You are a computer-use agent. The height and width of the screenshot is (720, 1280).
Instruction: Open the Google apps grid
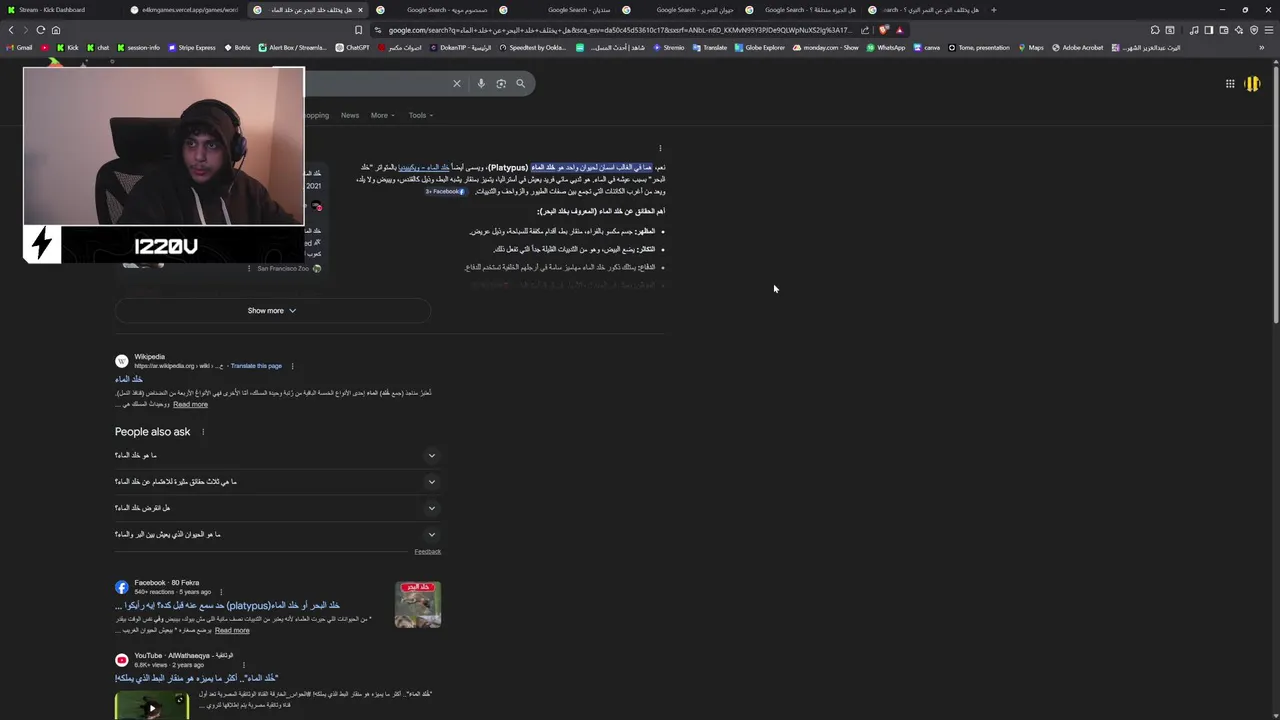pos(1230,84)
